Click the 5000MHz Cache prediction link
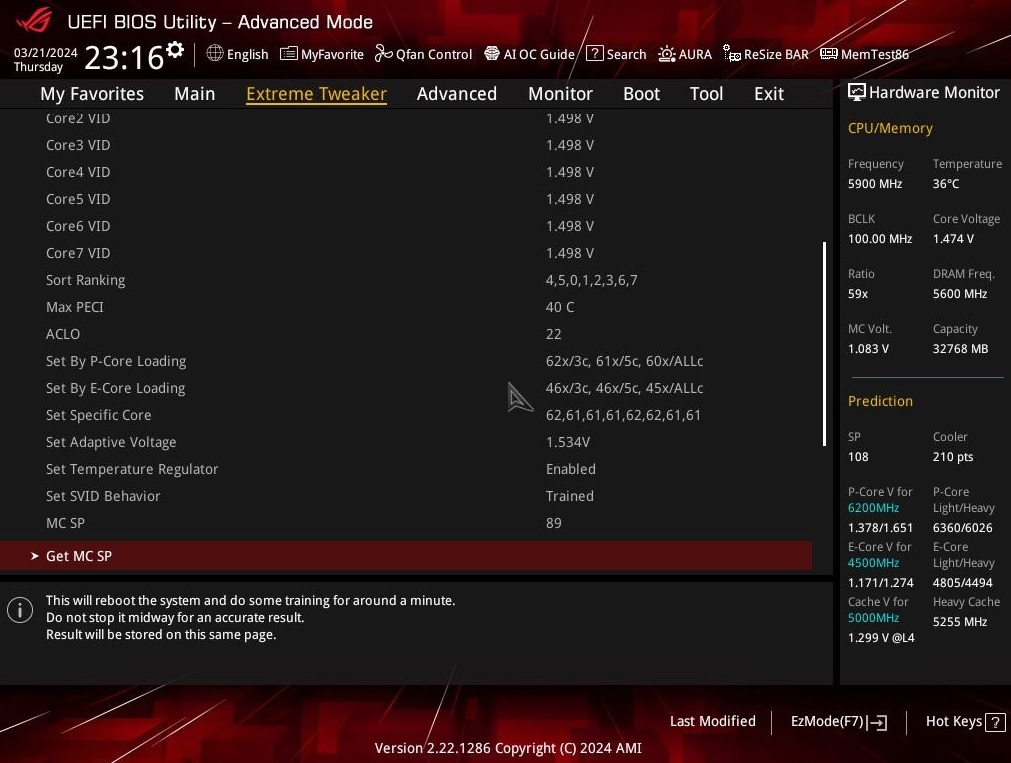 (873, 618)
